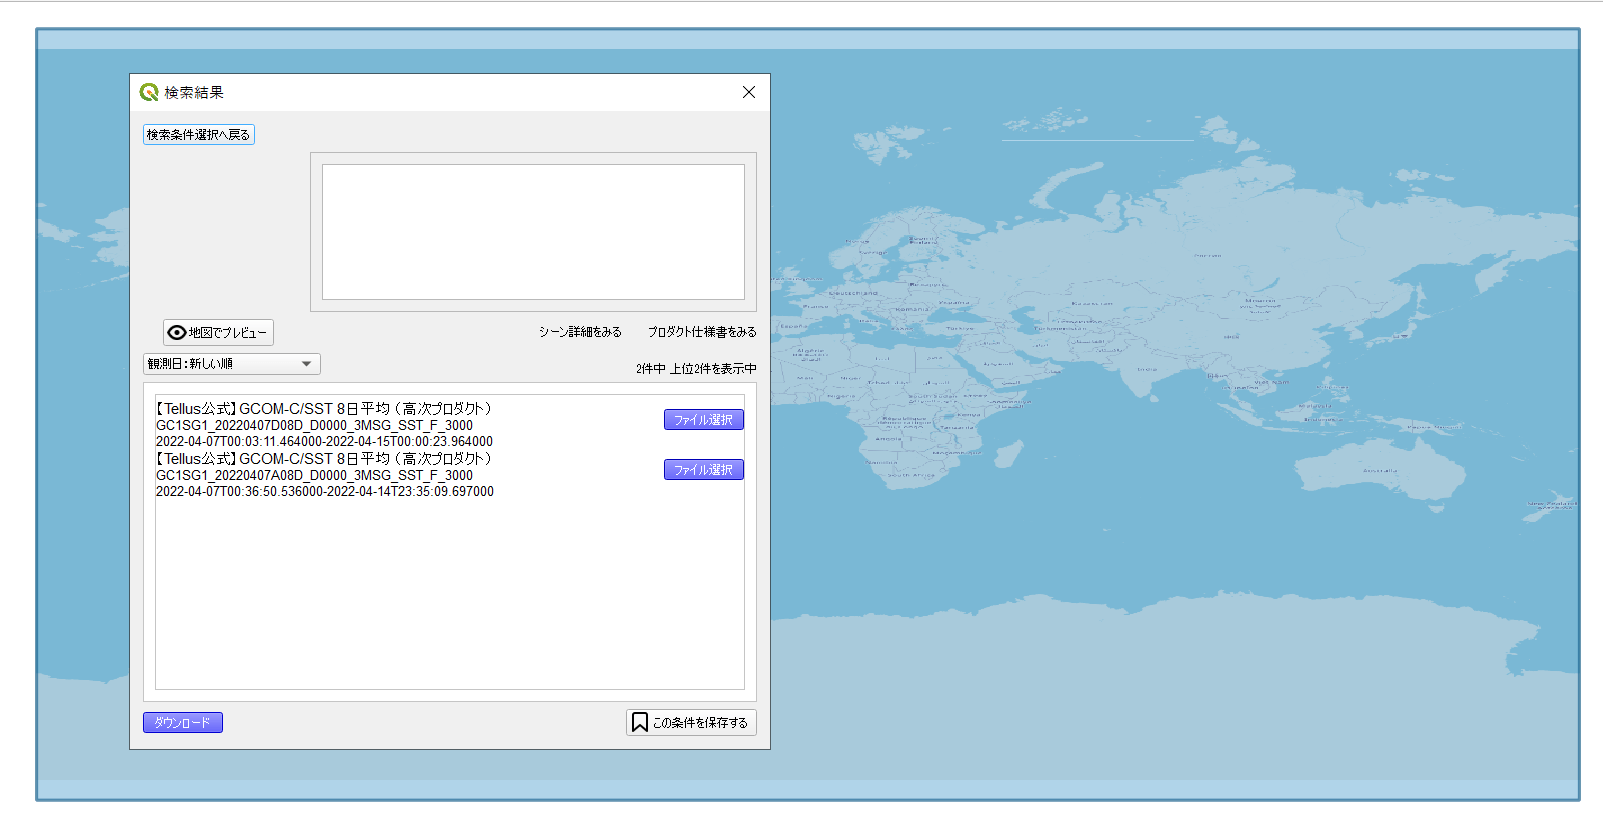Screen dimensions: 1603x822
Task: Go back via 検索条件選択へ戻る button
Action: pos(199,134)
